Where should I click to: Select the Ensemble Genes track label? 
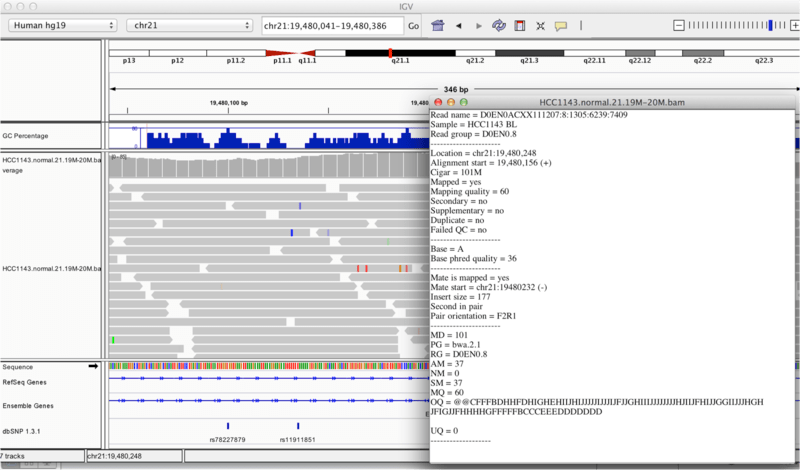coord(28,406)
